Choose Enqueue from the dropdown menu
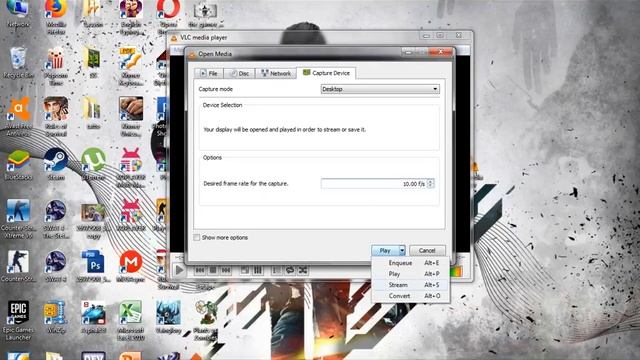The height and width of the screenshot is (360, 640). click(411, 263)
